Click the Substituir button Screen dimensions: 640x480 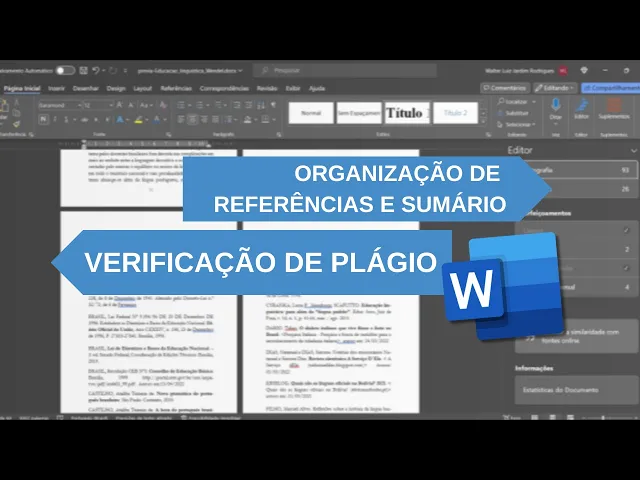point(513,113)
